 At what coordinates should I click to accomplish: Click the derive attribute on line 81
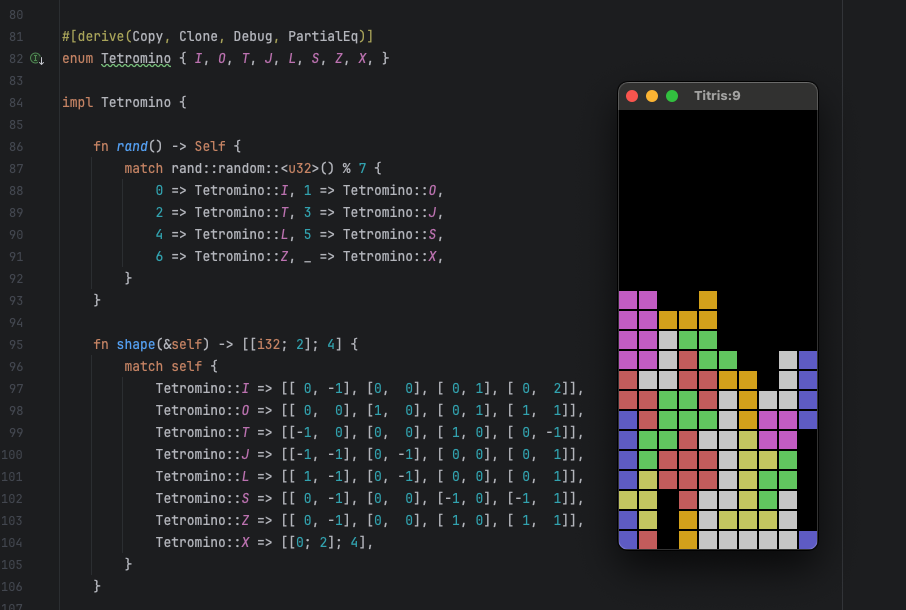click(x=97, y=37)
